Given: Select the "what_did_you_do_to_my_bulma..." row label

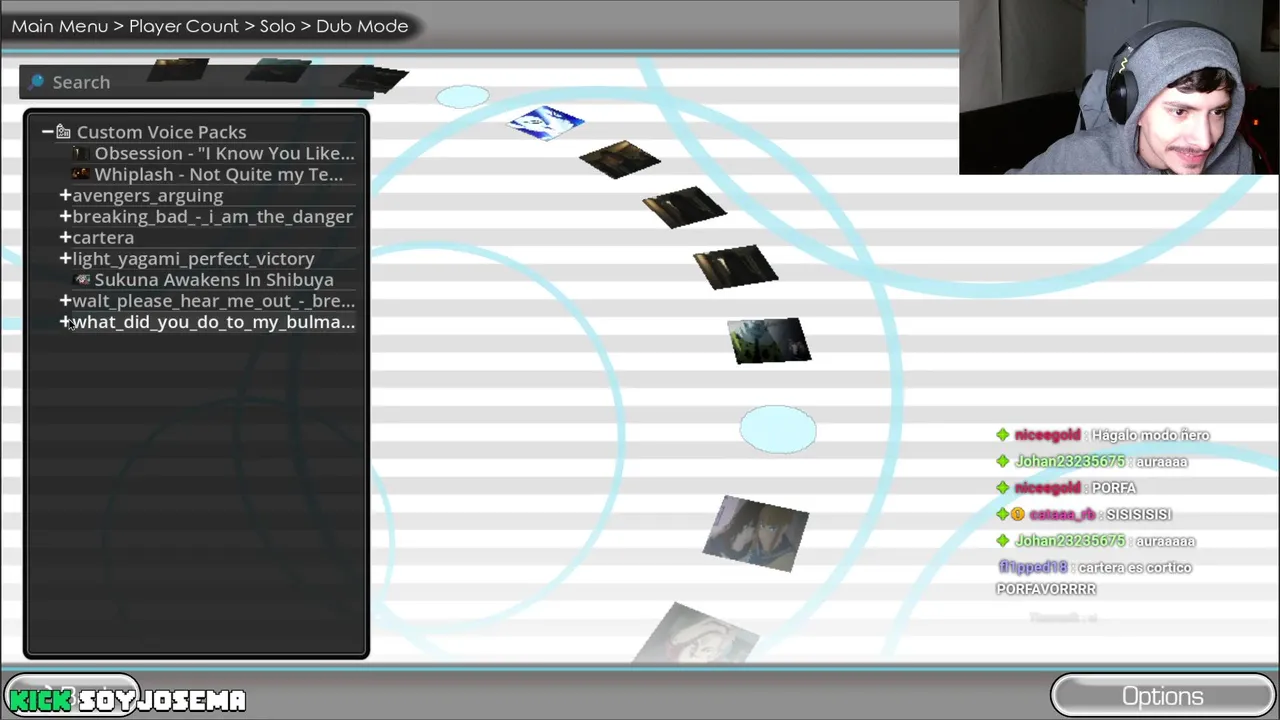Looking at the screenshot, I should pos(213,322).
